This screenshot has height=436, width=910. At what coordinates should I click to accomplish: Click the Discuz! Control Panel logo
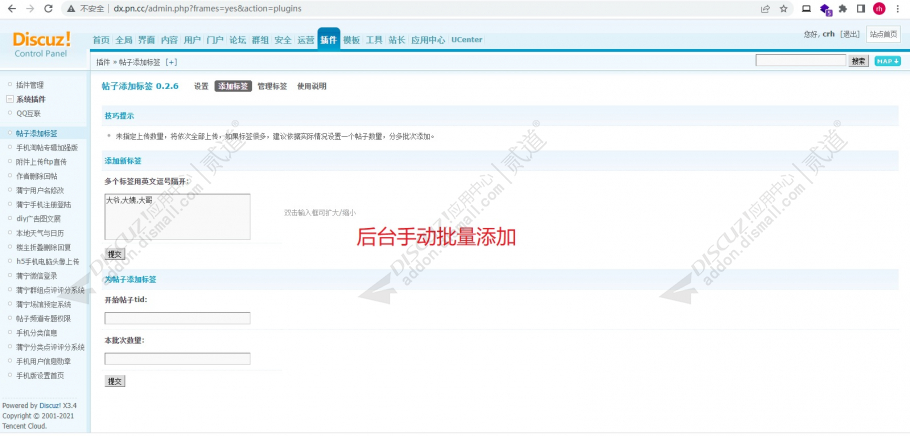41,44
